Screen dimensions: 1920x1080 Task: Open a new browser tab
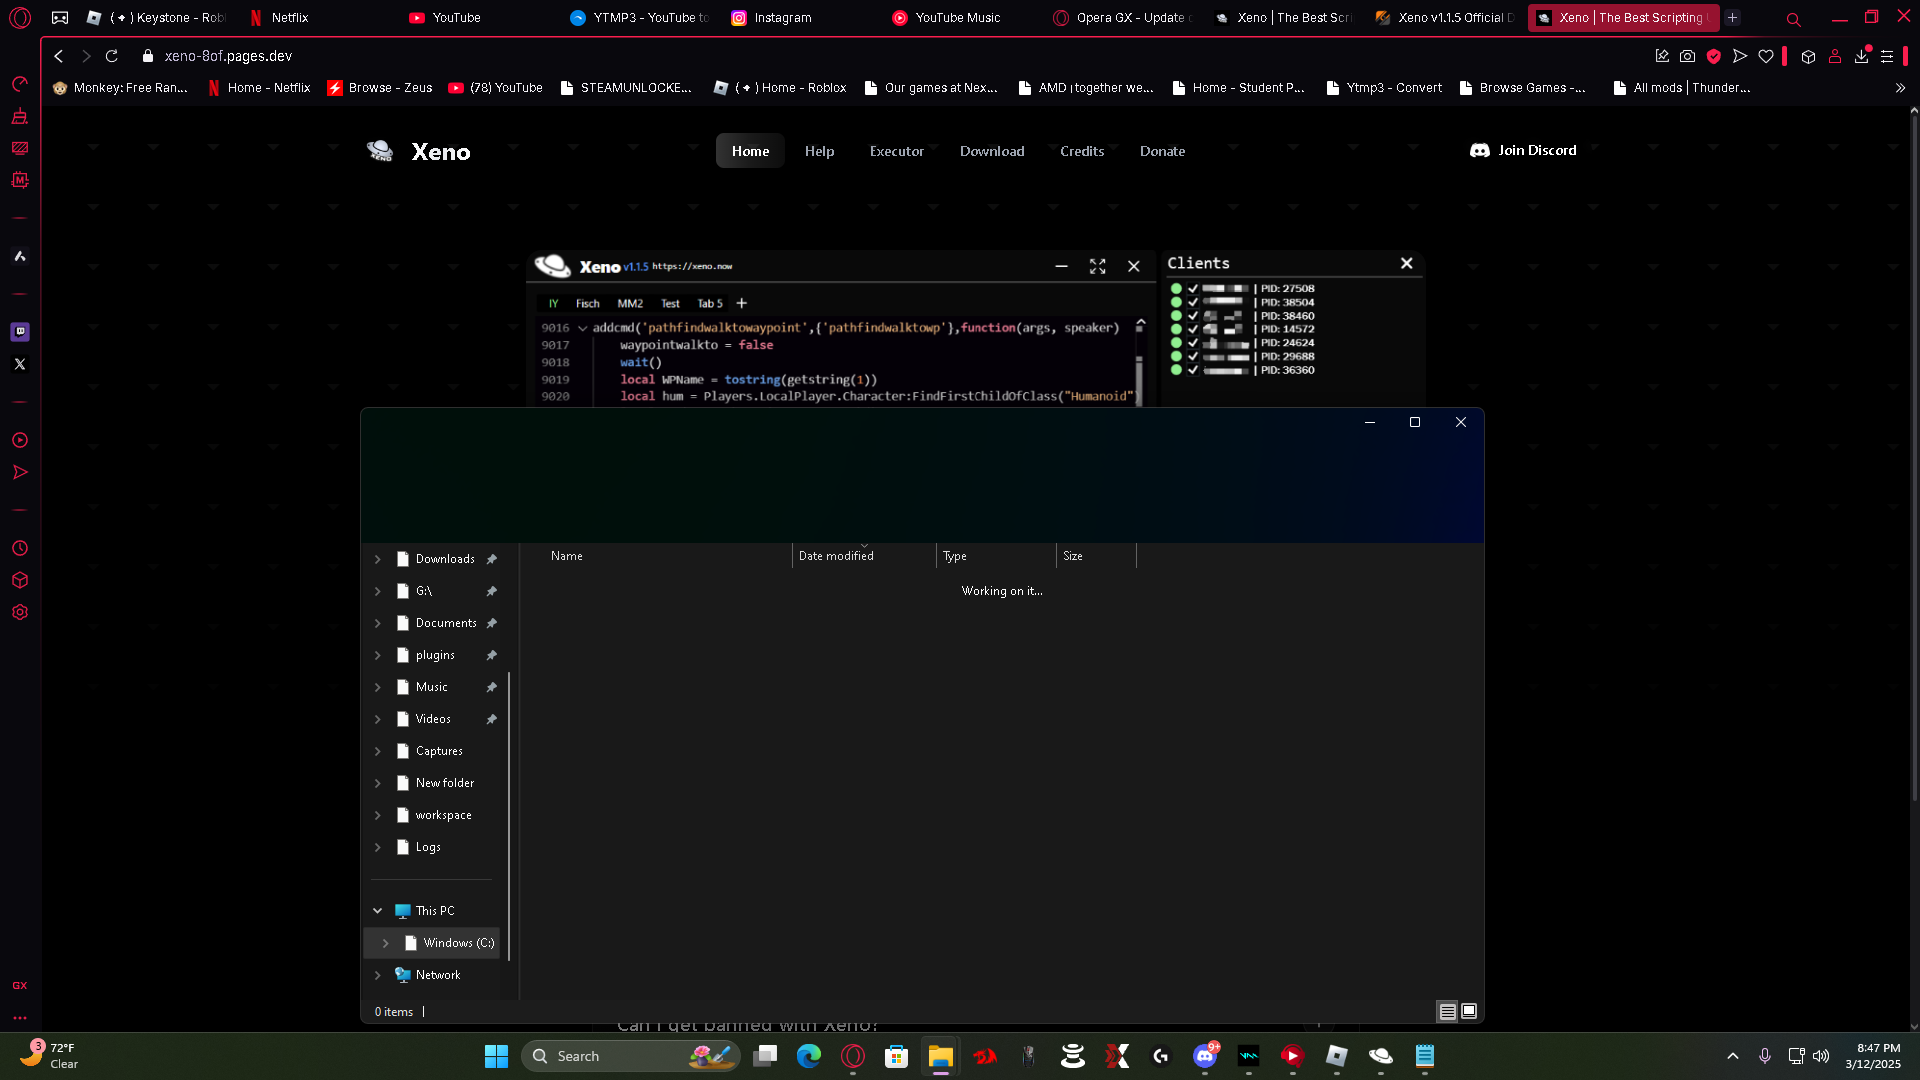(x=1733, y=17)
